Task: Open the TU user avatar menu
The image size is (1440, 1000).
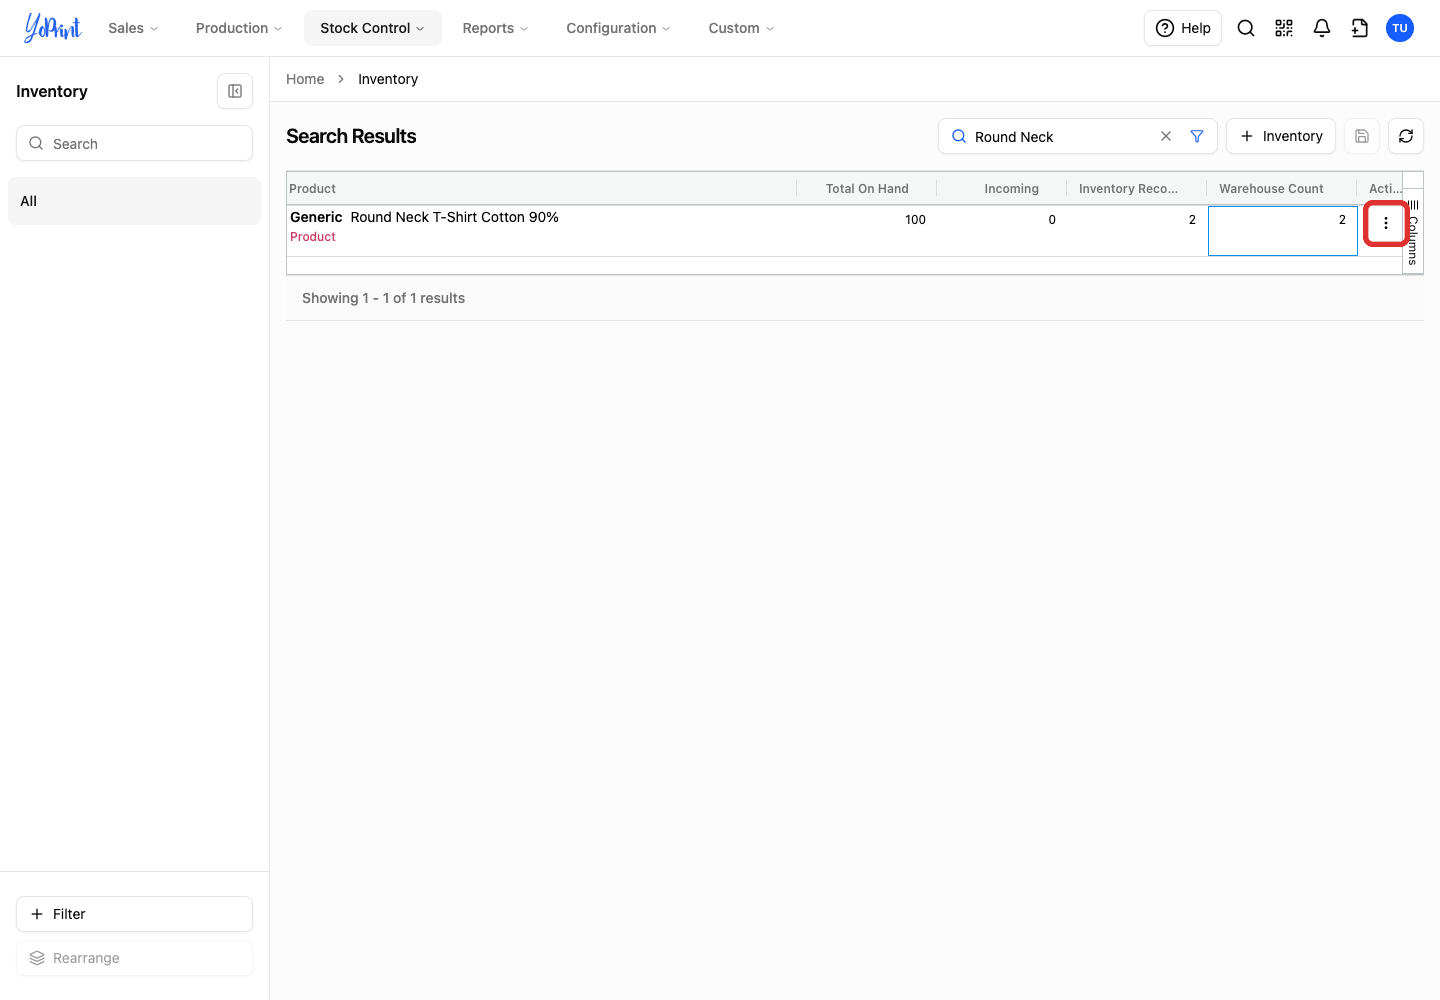Action: tap(1400, 28)
